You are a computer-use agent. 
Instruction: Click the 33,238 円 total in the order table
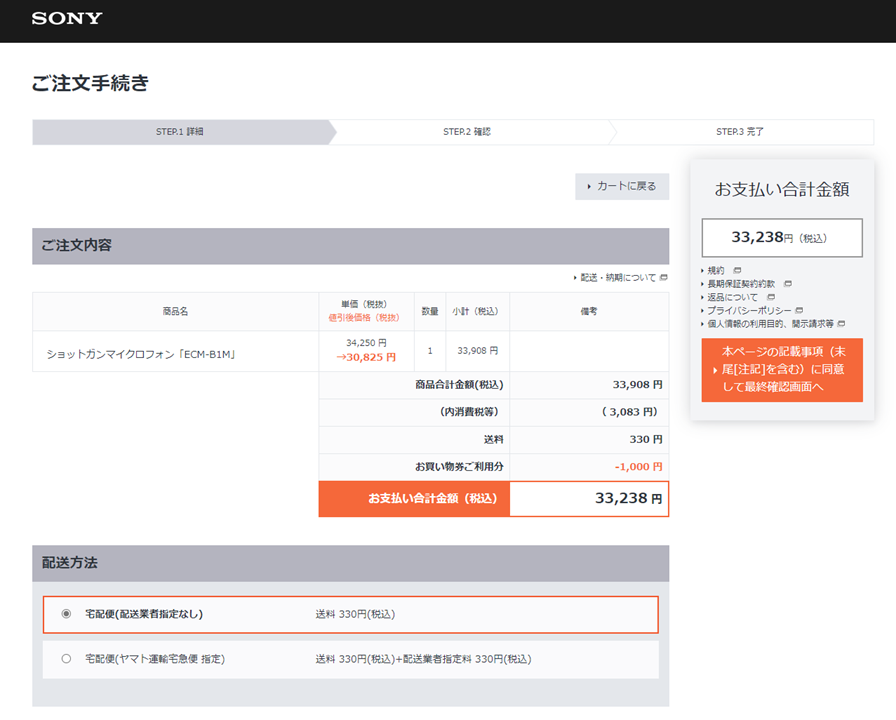point(629,498)
